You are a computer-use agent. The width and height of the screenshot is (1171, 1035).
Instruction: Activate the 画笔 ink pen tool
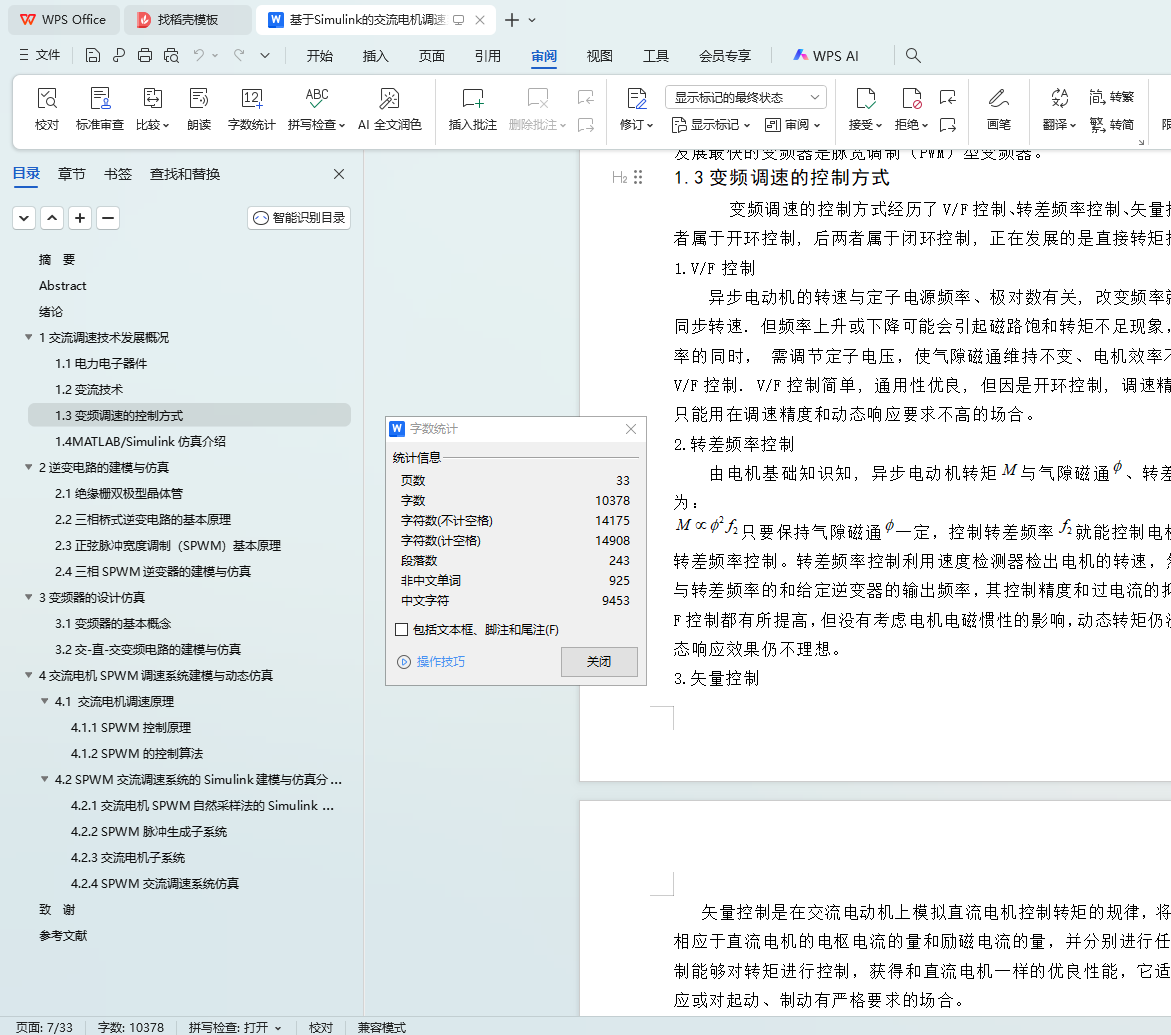(998, 109)
